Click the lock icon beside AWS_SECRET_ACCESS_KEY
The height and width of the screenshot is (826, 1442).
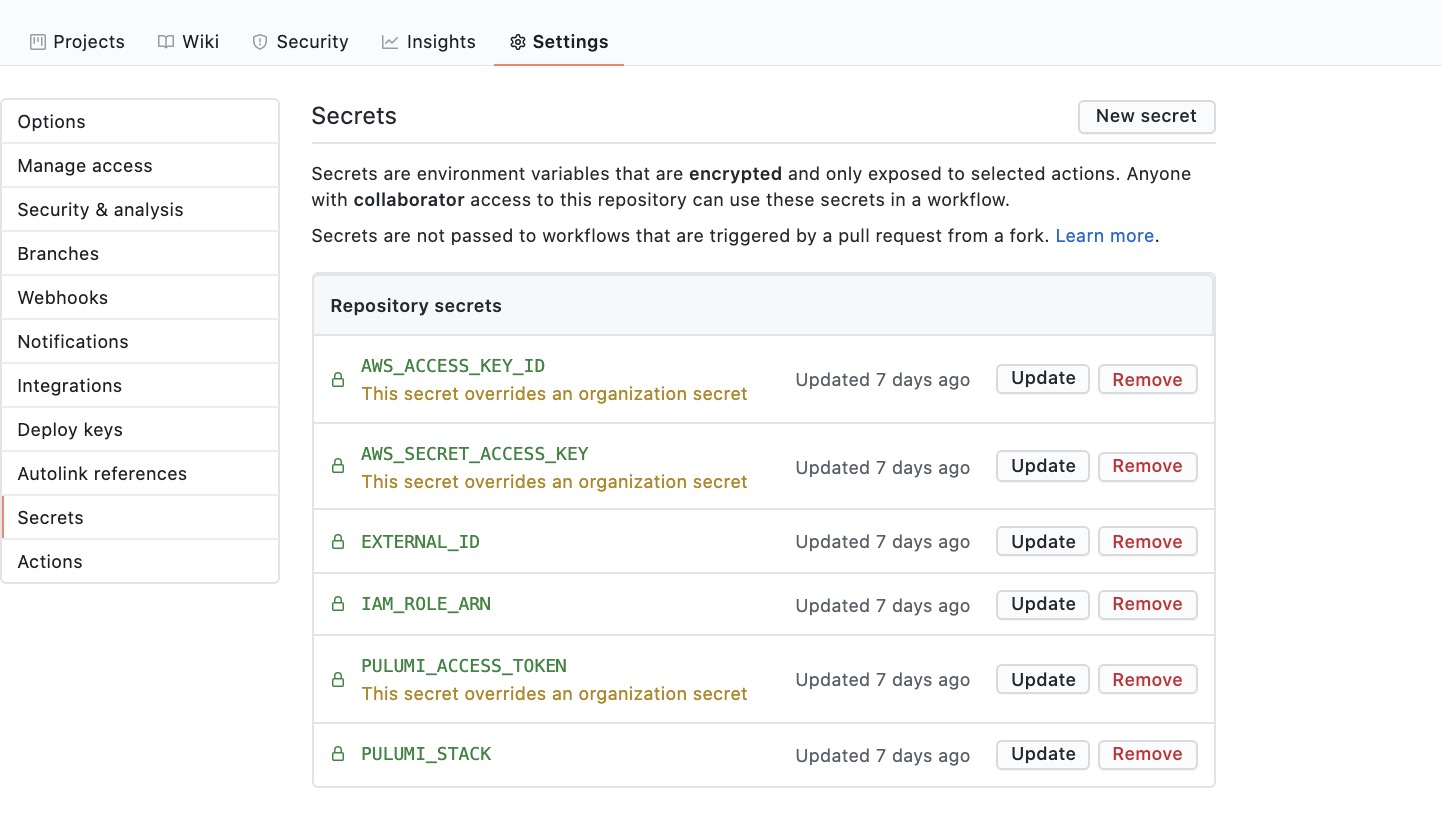click(338, 467)
